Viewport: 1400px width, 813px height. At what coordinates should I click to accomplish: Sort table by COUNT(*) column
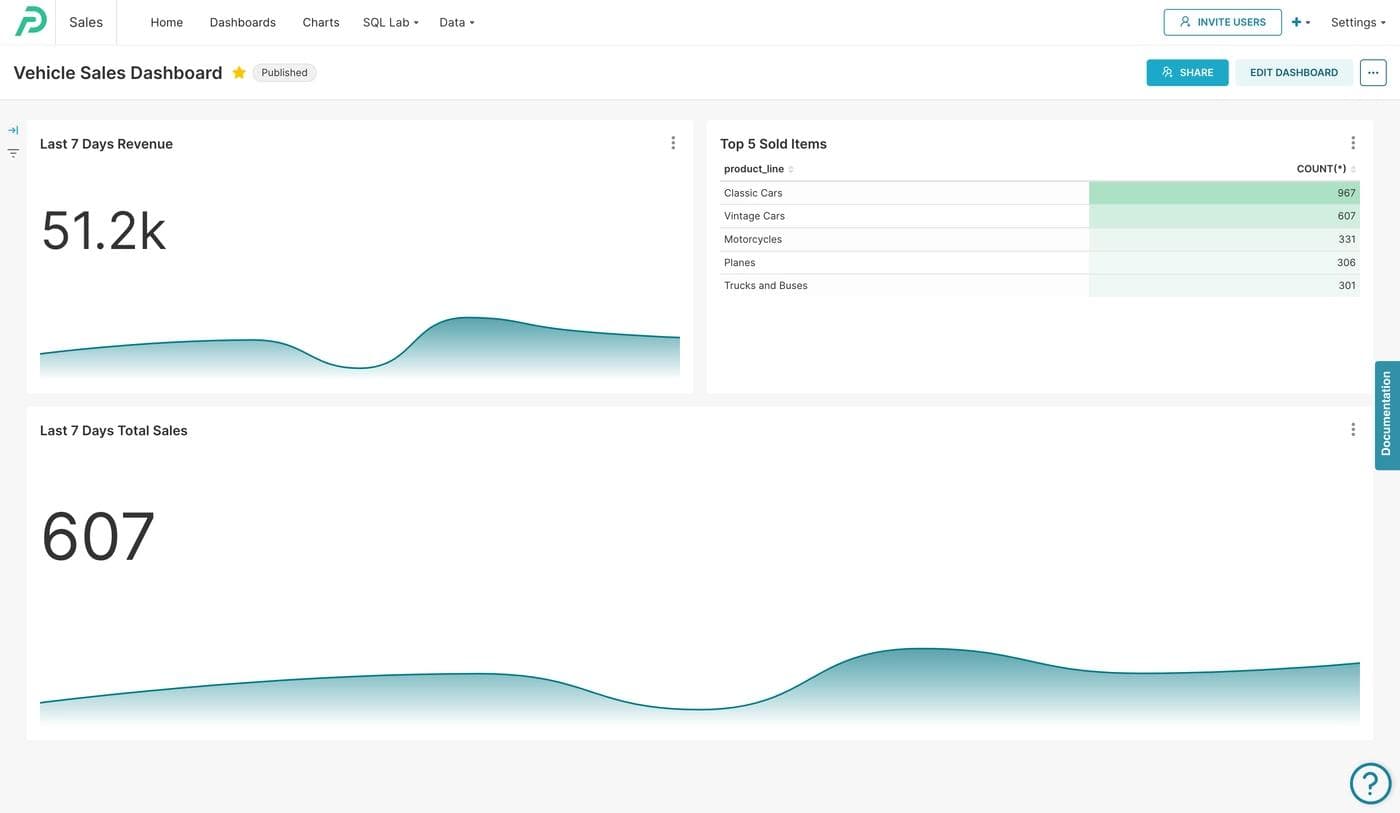click(x=1321, y=169)
